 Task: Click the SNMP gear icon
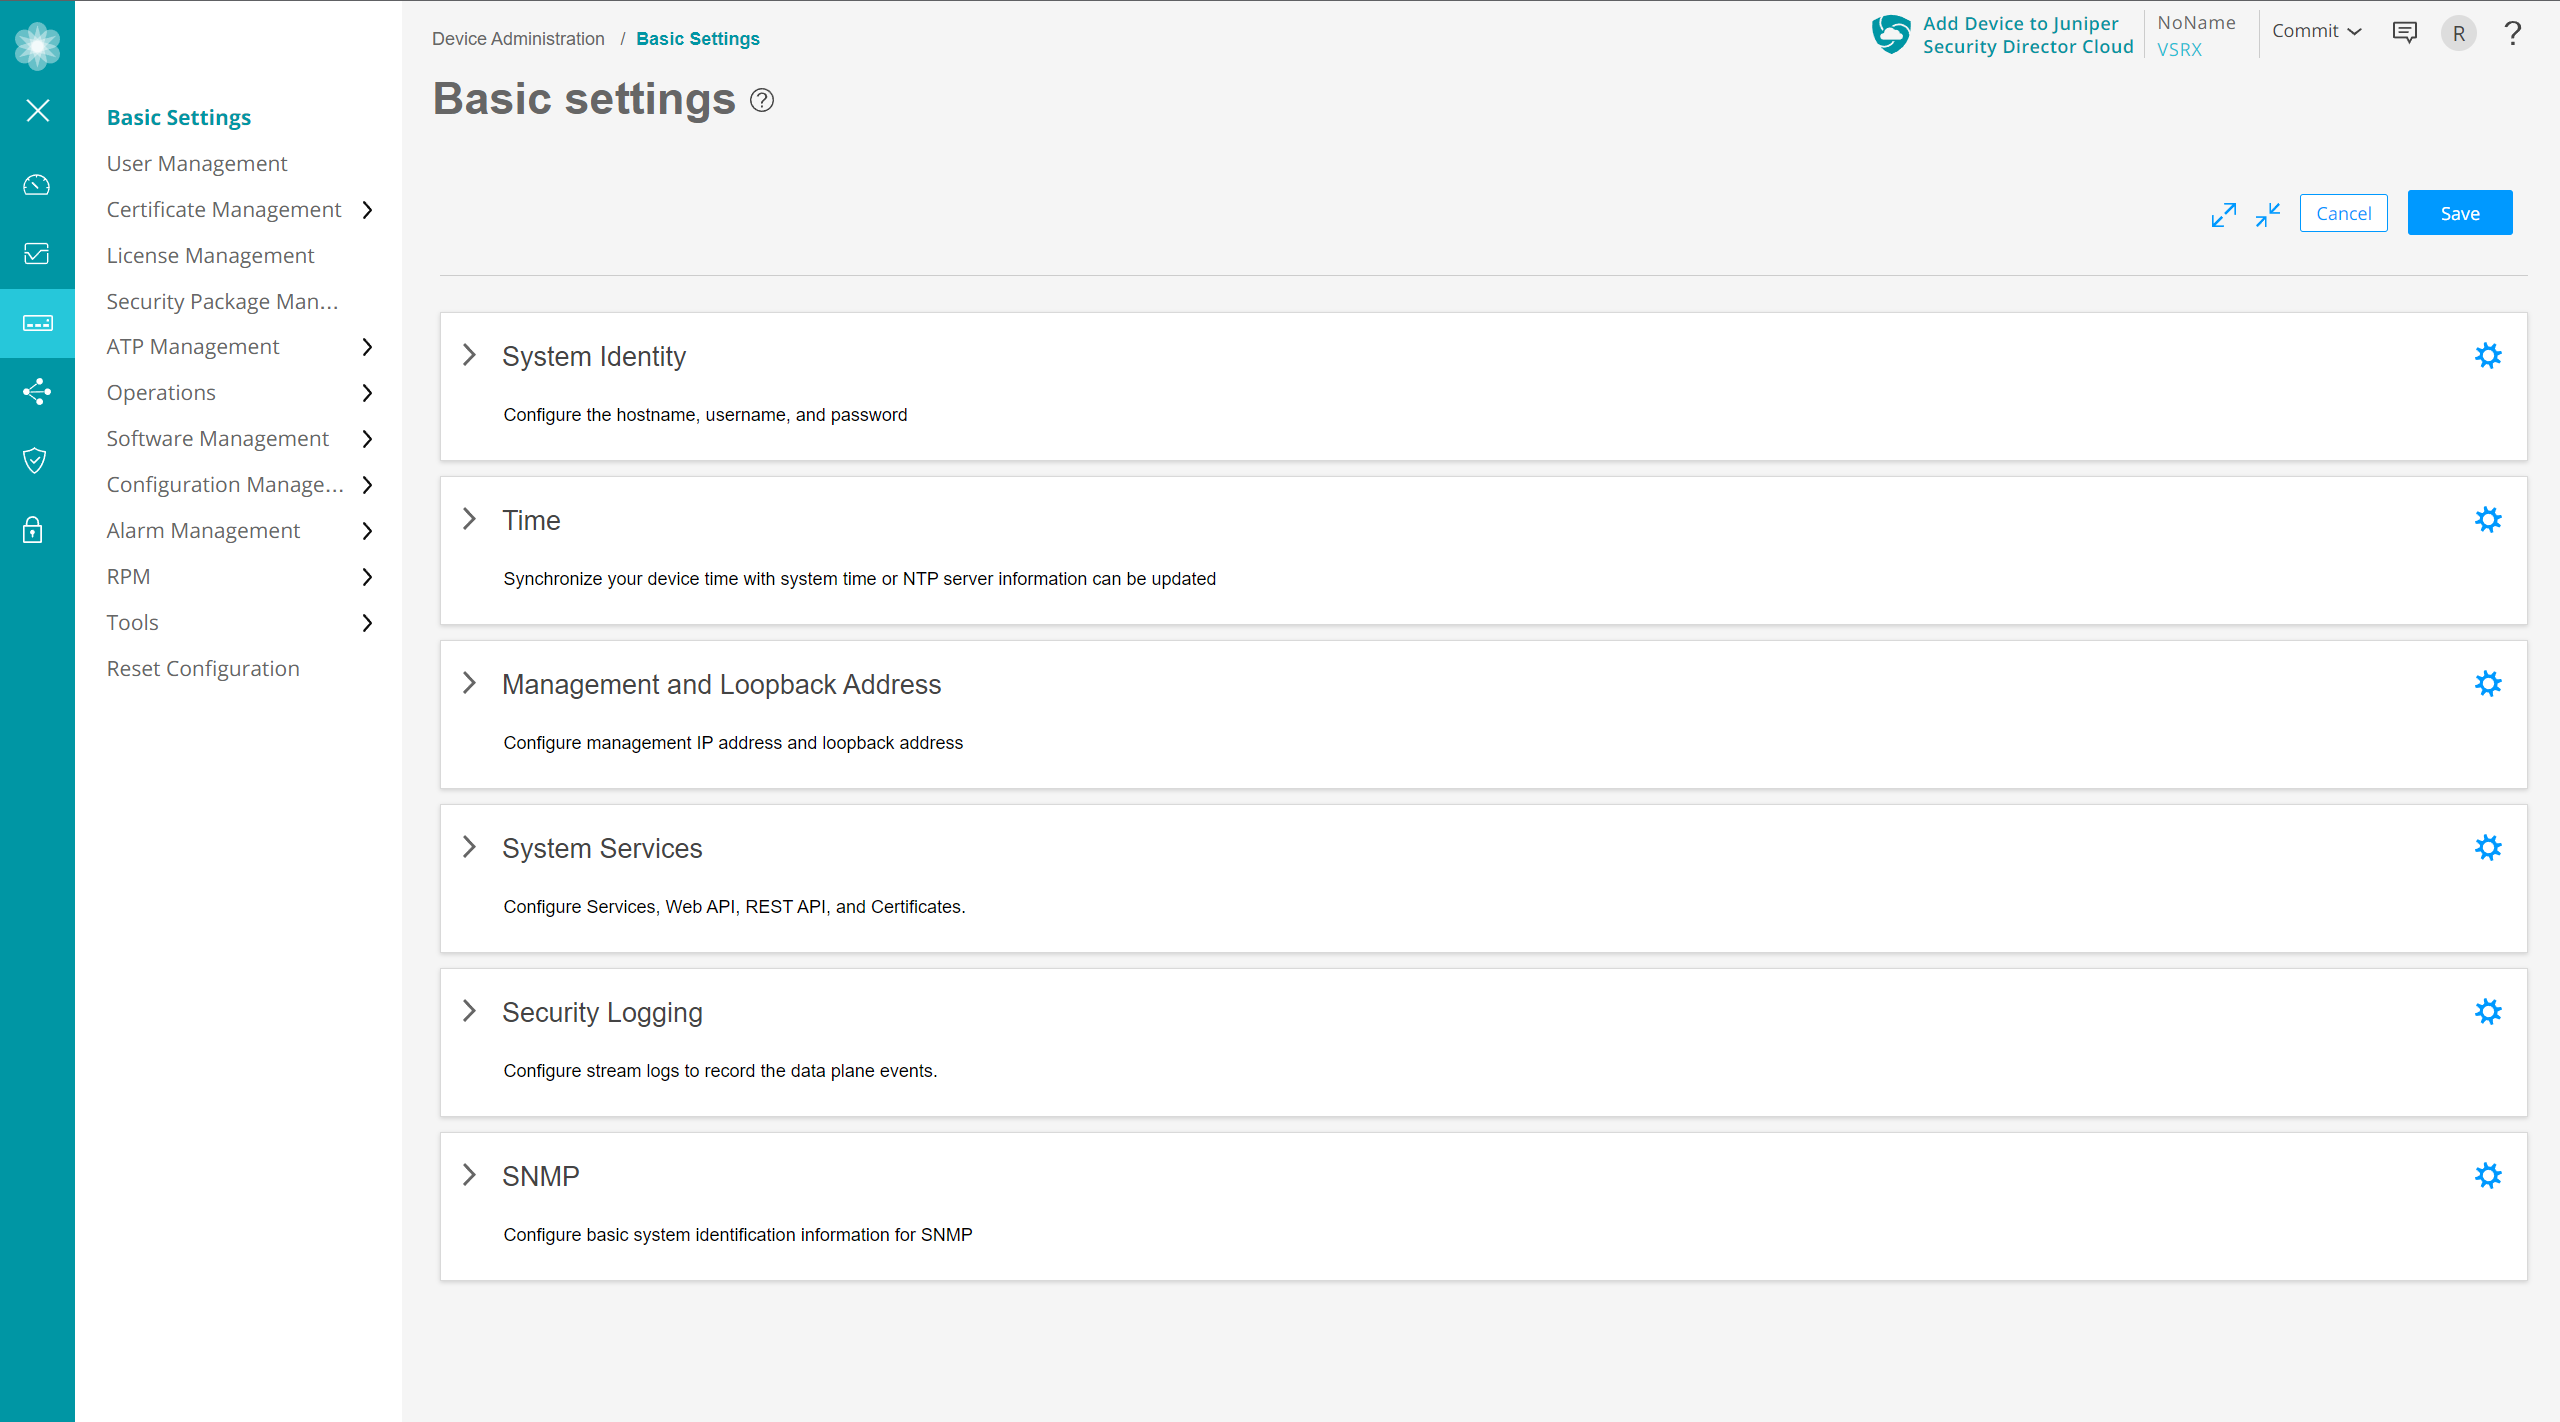coord(2488,1175)
